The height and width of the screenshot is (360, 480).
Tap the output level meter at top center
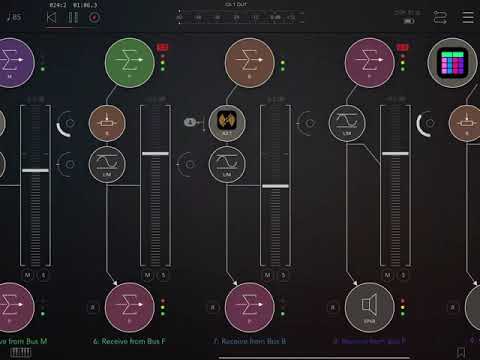[x=240, y=17]
